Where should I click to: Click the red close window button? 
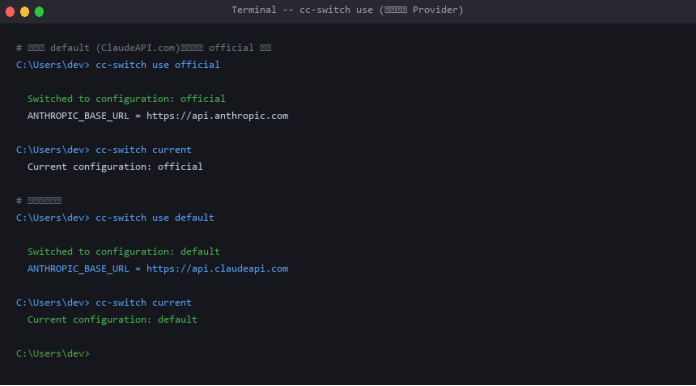click(x=10, y=12)
